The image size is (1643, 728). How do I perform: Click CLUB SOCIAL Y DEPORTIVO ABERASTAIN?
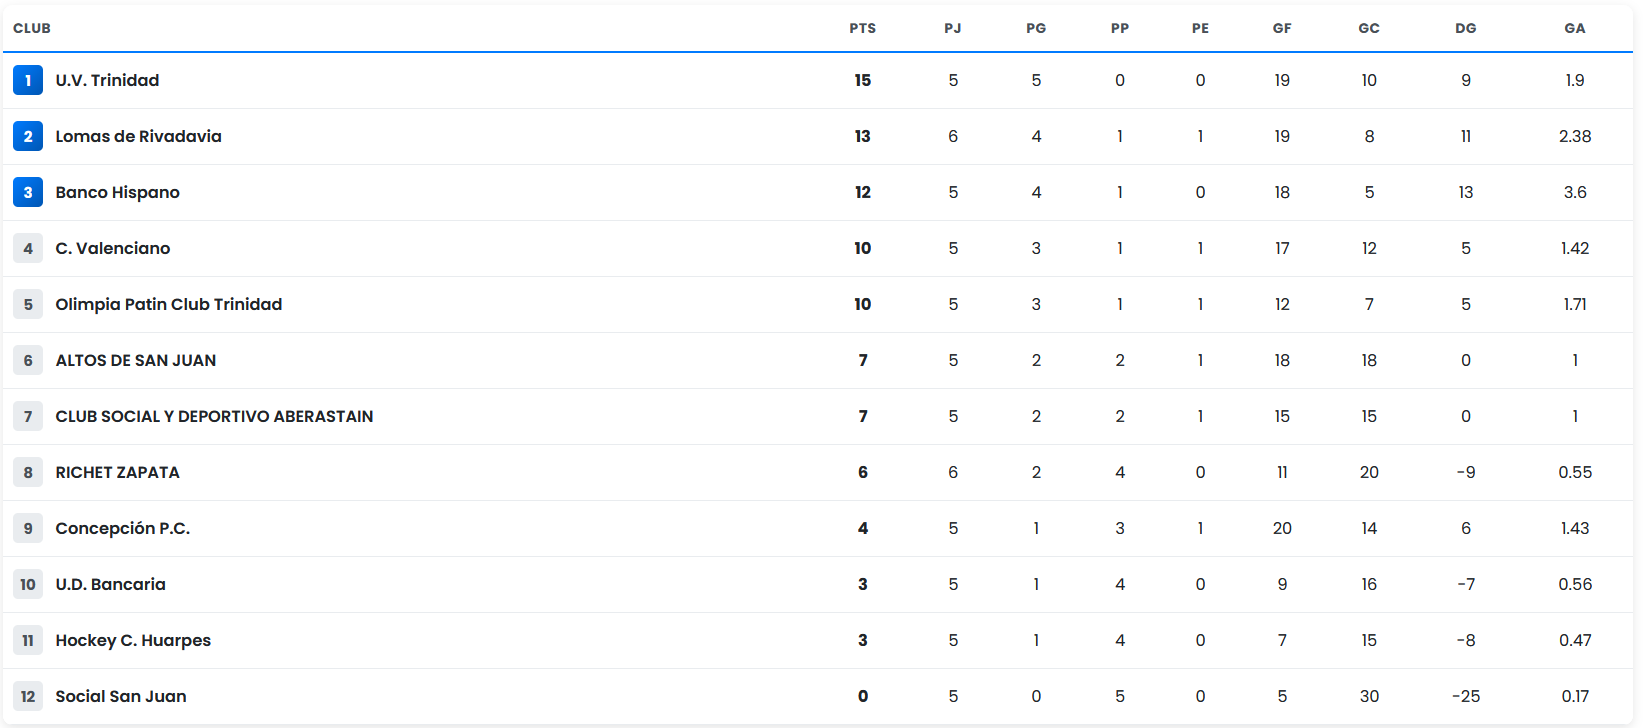click(214, 416)
